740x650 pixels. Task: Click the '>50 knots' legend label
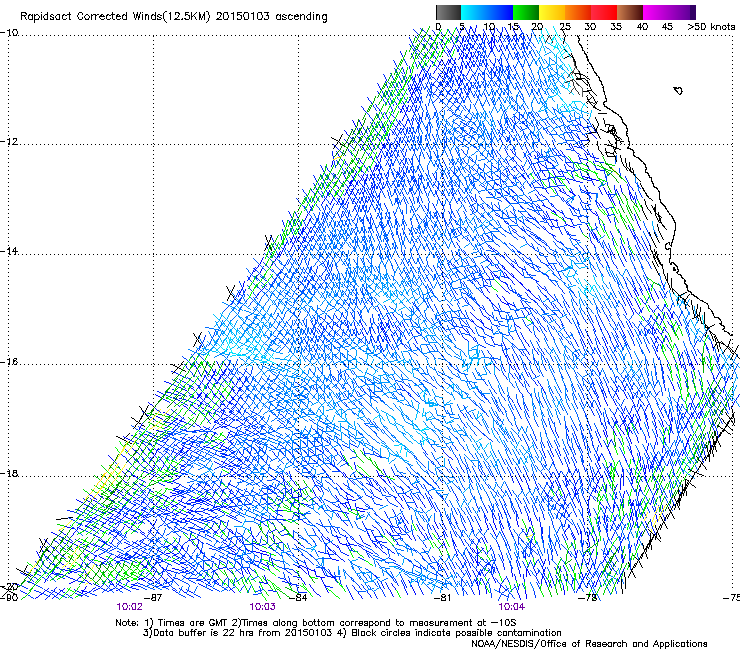[711, 27]
